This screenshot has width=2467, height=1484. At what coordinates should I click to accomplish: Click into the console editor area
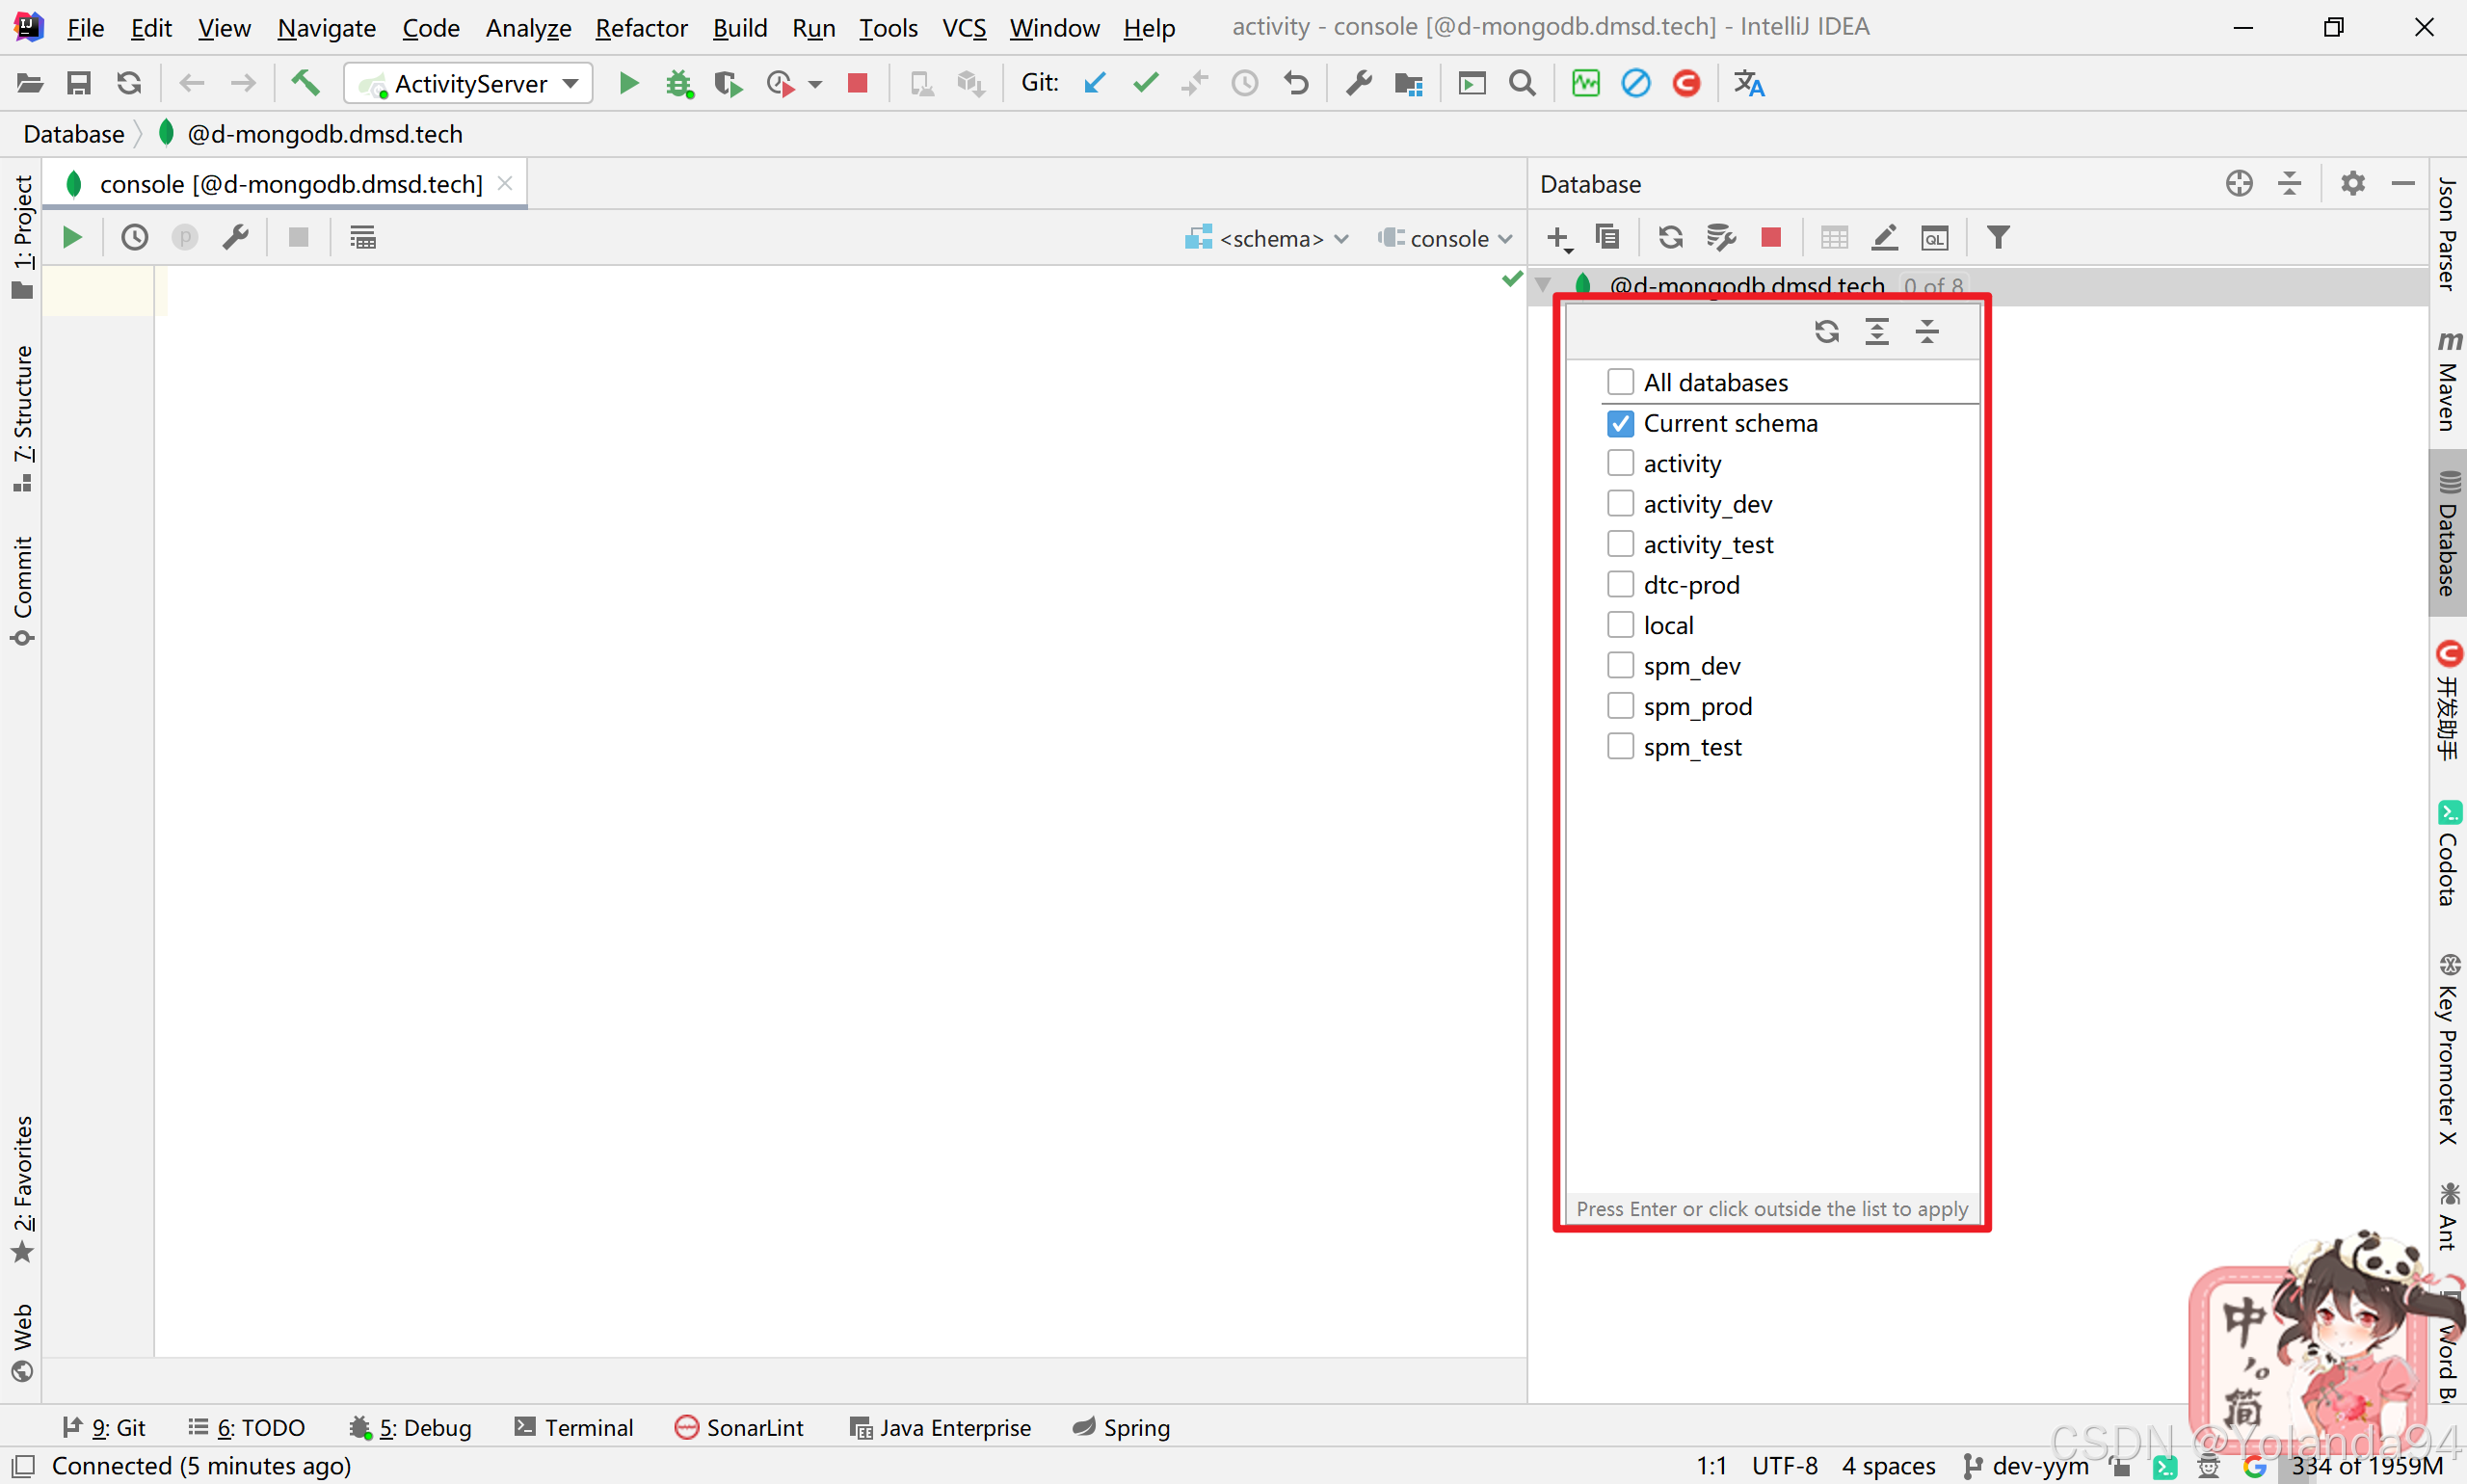tap(800, 700)
